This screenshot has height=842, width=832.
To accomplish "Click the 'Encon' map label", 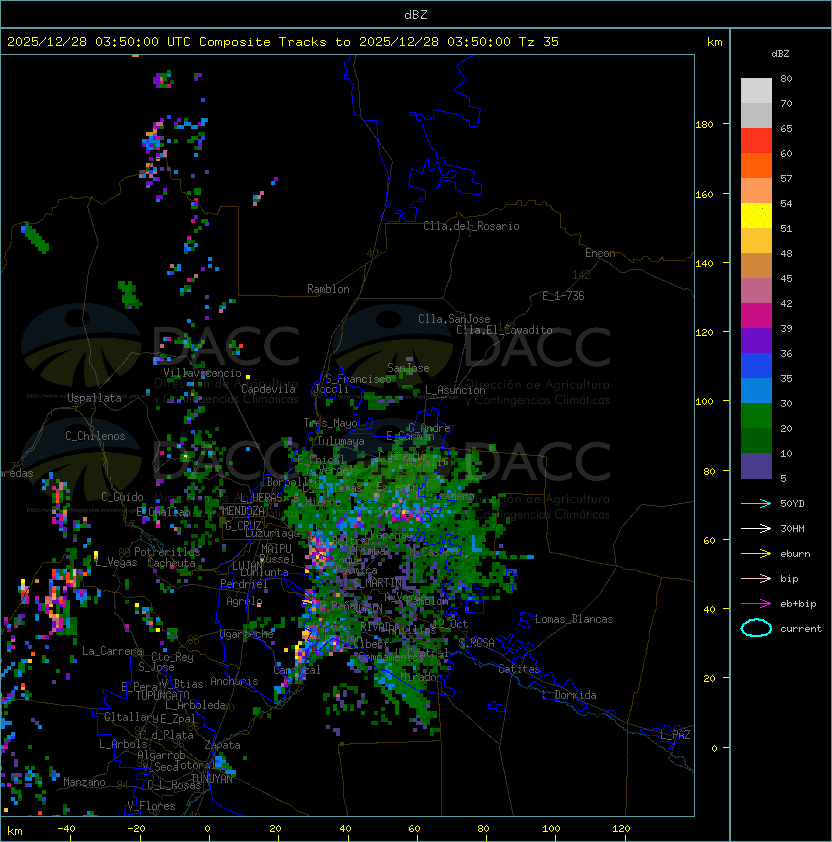I will click(600, 253).
